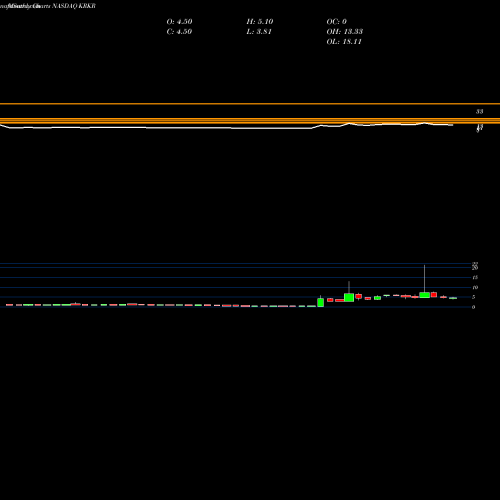The width and height of the screenshot is (500, 500).
Task: Click the low value 'L: 3.81'
Action: pyautogui.click(x=259, y=32)
